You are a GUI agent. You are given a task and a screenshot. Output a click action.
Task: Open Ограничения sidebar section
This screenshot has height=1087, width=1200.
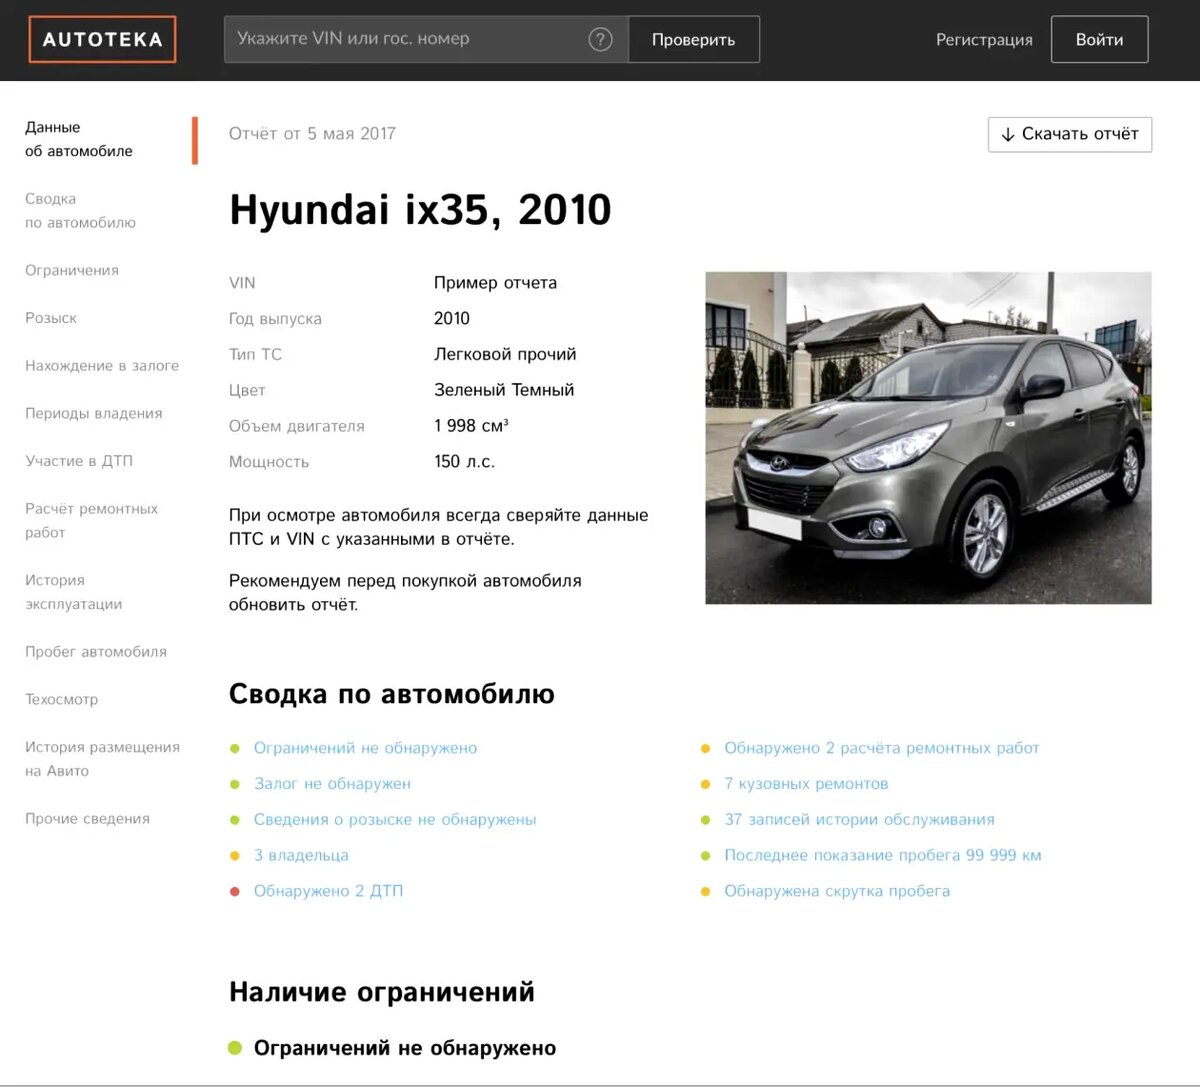pyautogui.click(x=72, y=270)
